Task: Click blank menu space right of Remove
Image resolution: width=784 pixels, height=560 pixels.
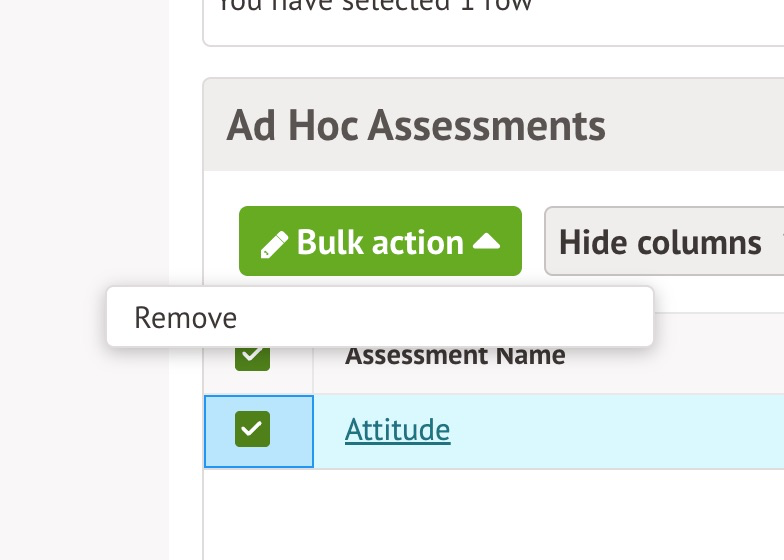Action: pyautogui.click(x=450, y=318)
